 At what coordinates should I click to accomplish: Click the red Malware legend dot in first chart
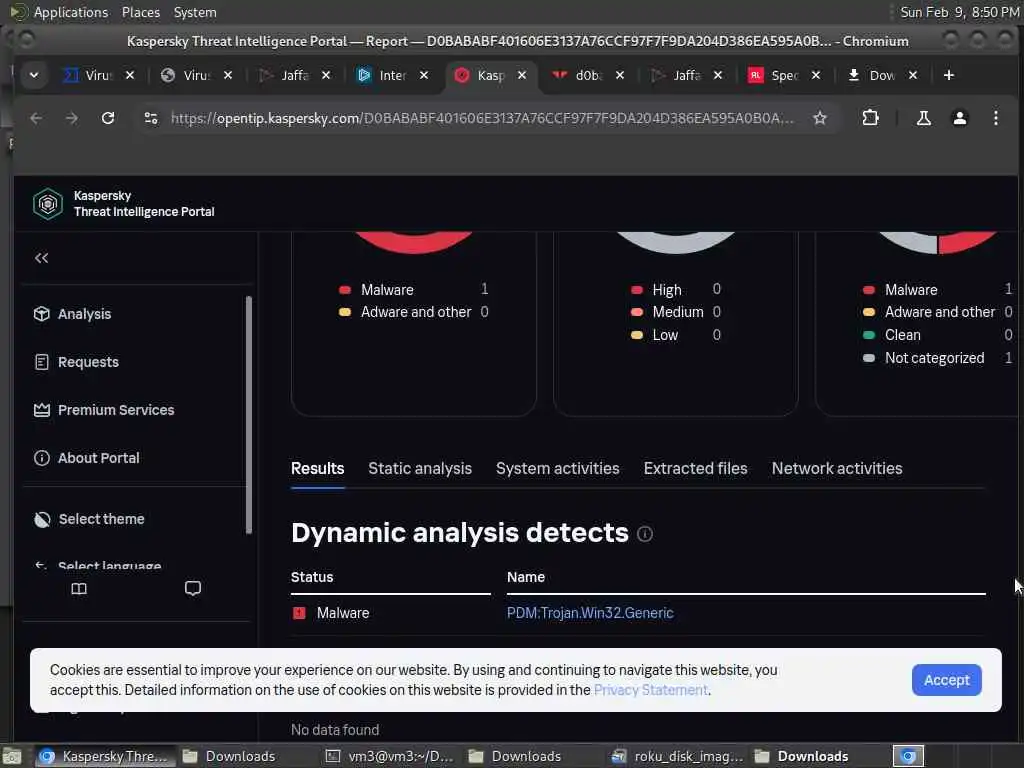point(345,290)
